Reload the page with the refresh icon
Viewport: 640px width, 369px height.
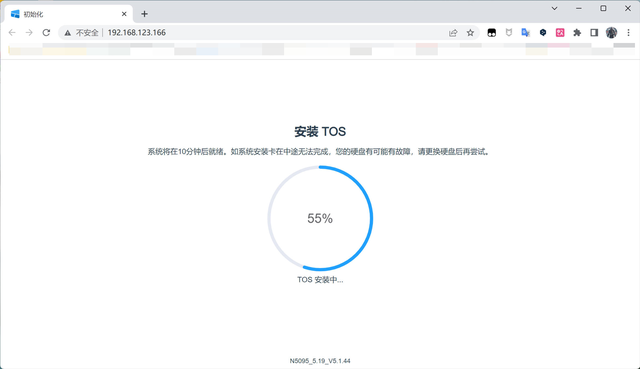46,33
